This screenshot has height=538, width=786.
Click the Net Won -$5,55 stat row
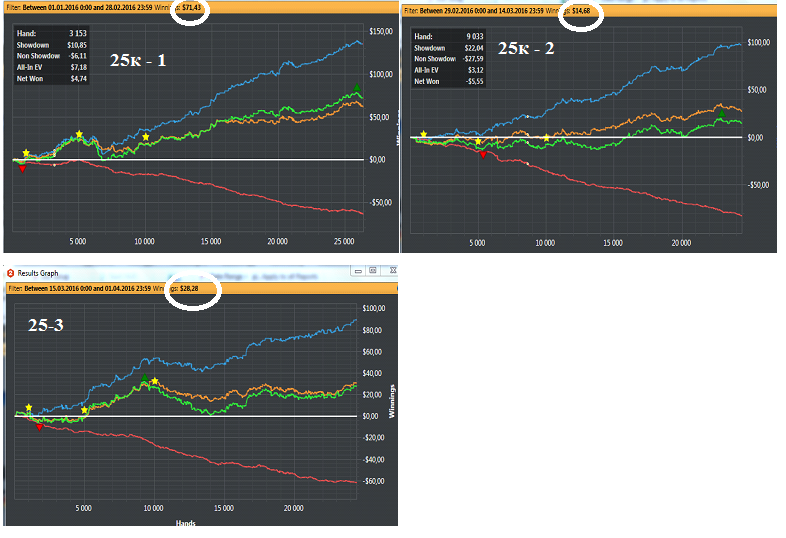pyautogui.click(x=449, y=81)
